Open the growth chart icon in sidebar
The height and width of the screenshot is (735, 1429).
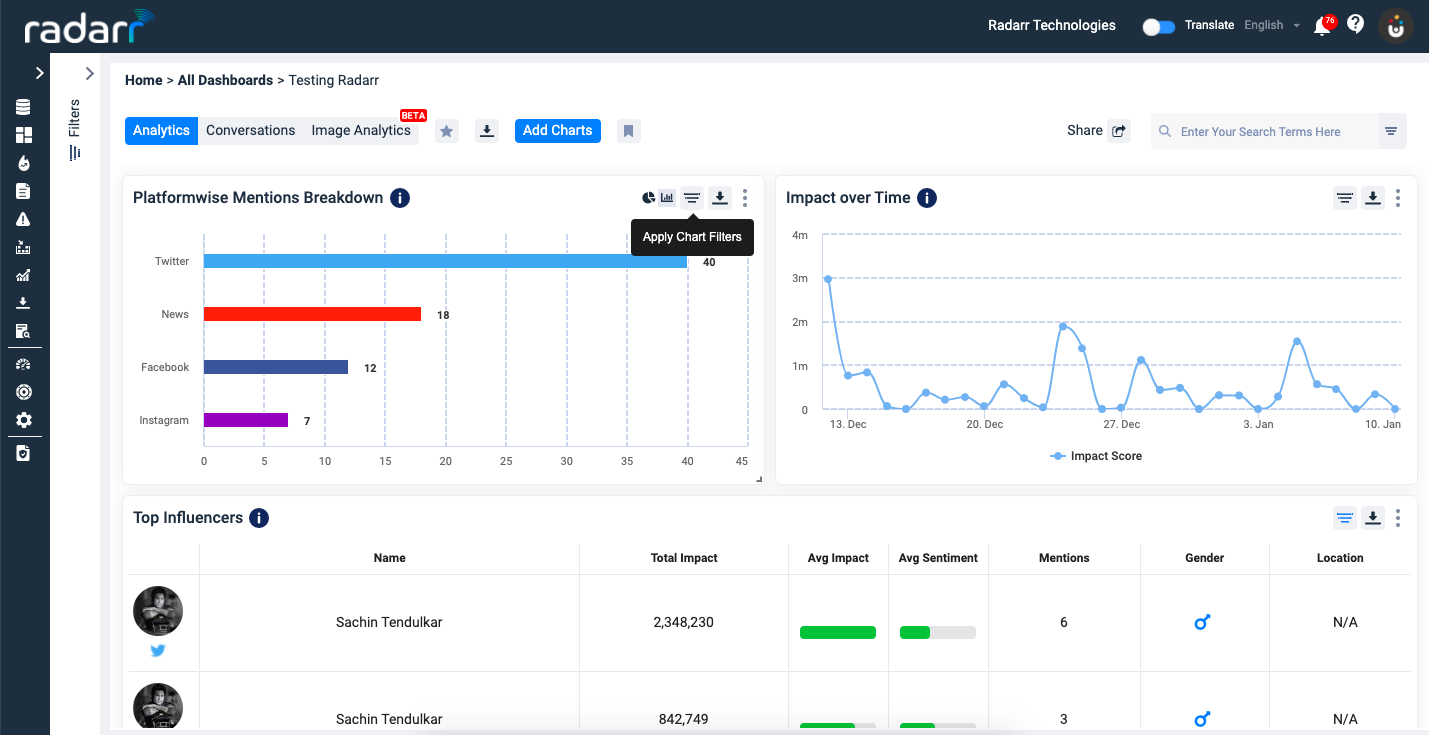(x=23, y=275)
